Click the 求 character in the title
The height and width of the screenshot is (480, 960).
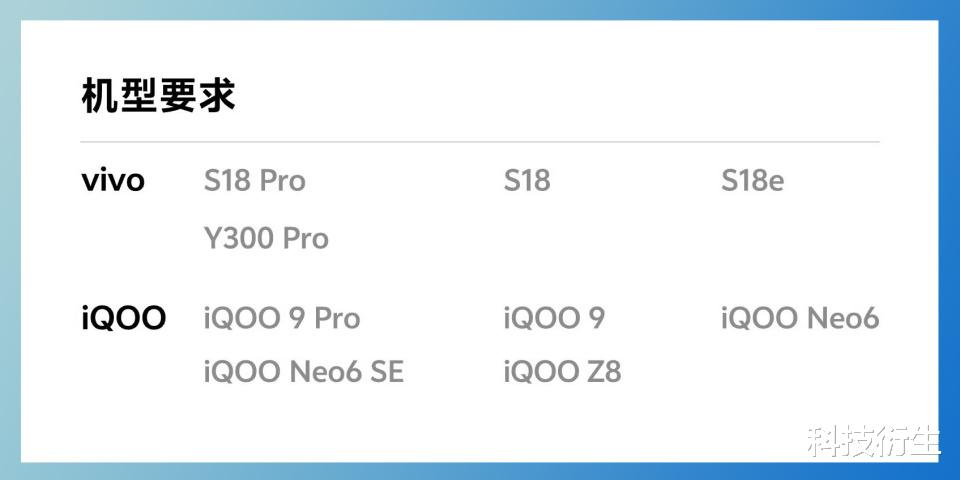217,97
